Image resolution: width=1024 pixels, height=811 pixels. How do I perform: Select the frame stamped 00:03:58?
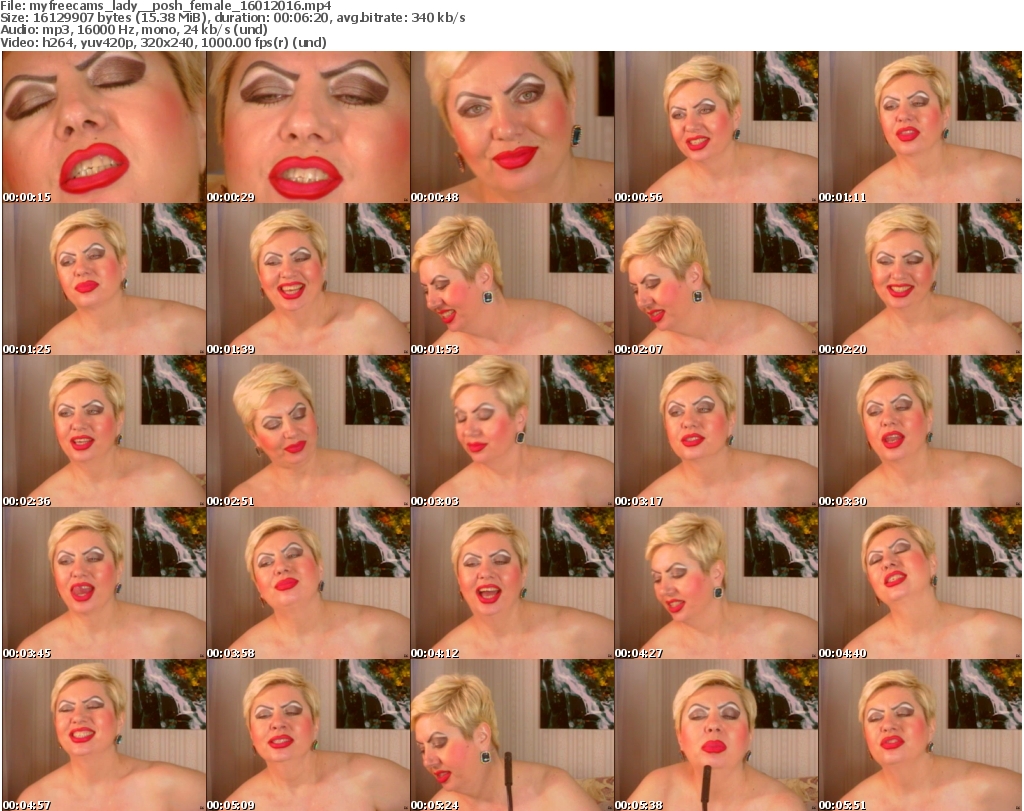(x=308, y=583)
